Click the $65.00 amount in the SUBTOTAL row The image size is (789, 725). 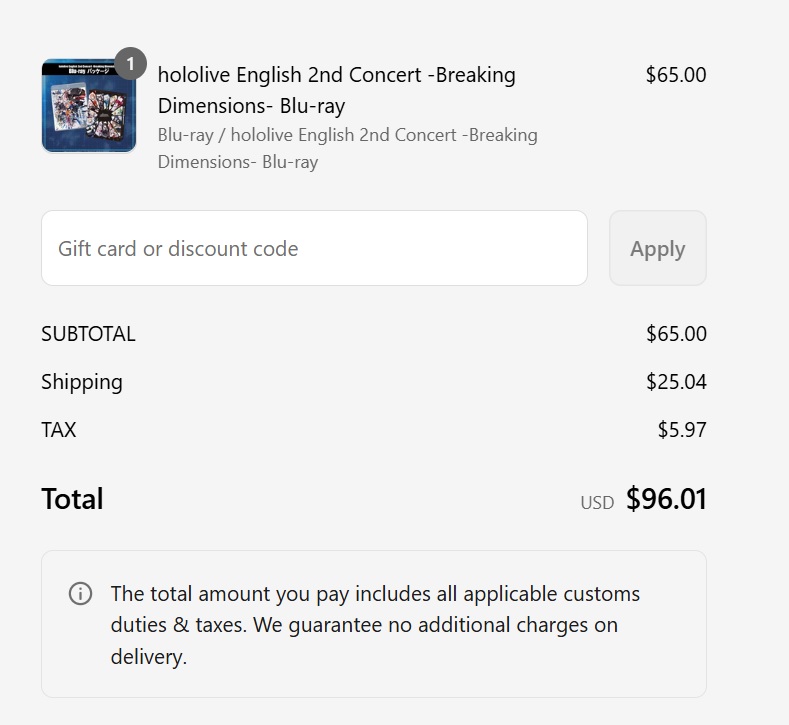point(676,334)
